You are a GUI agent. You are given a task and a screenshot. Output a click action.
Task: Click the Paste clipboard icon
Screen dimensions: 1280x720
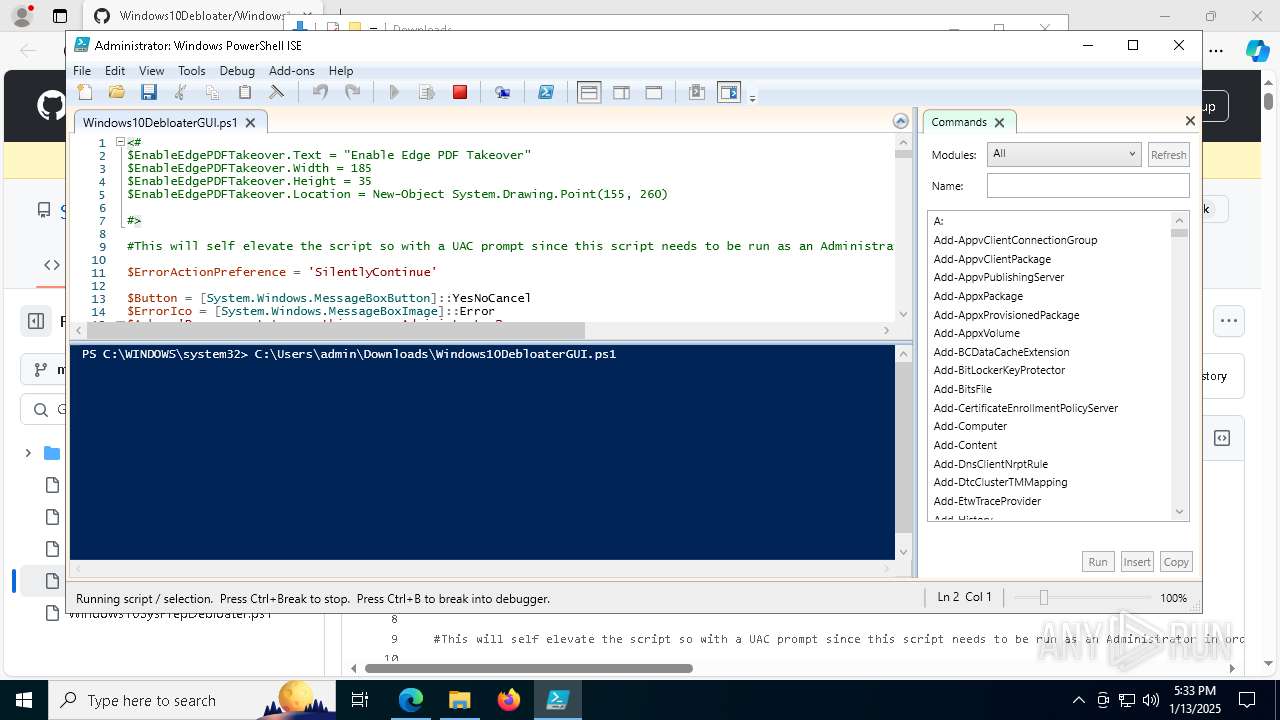(244, 92)
